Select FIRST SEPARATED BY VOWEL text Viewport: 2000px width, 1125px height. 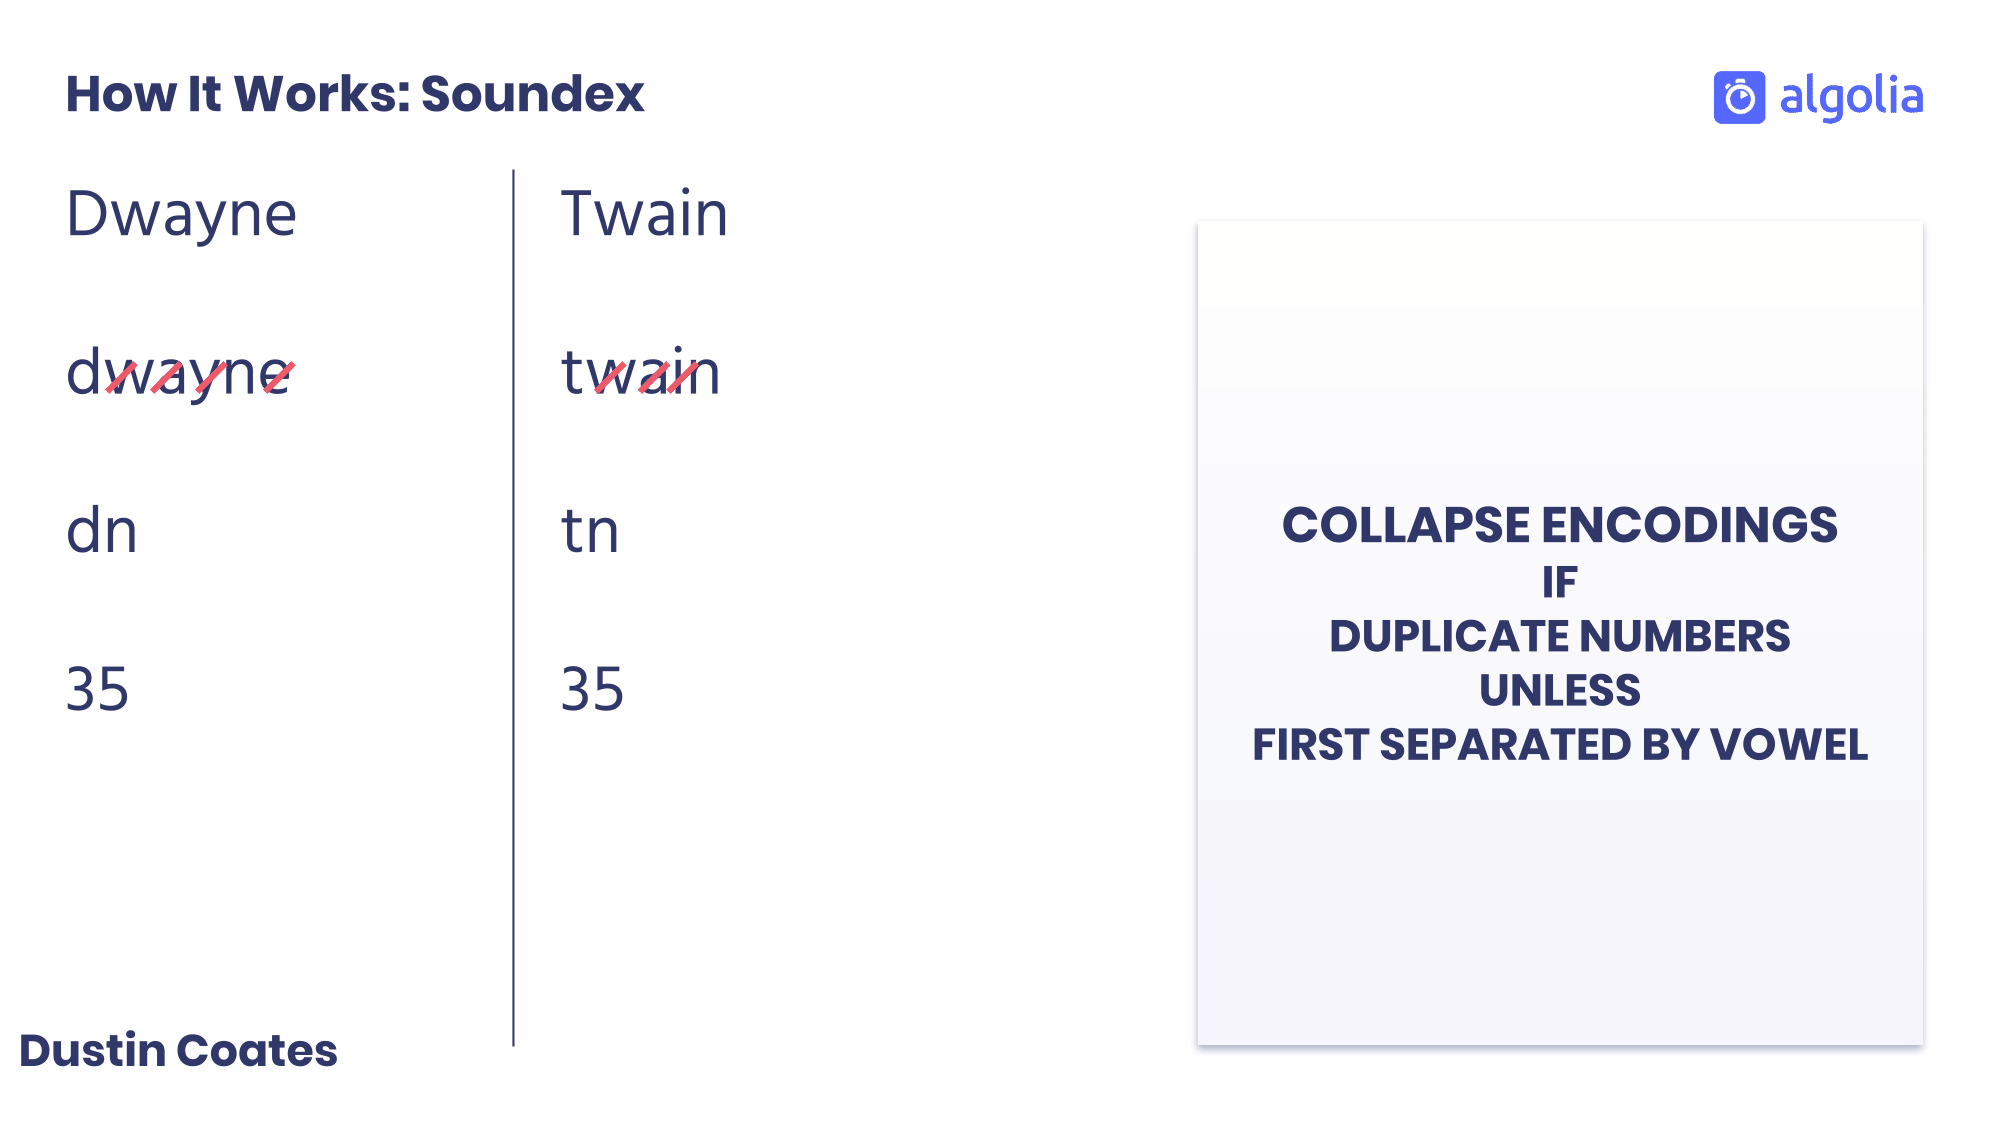tap(1559, 745)
